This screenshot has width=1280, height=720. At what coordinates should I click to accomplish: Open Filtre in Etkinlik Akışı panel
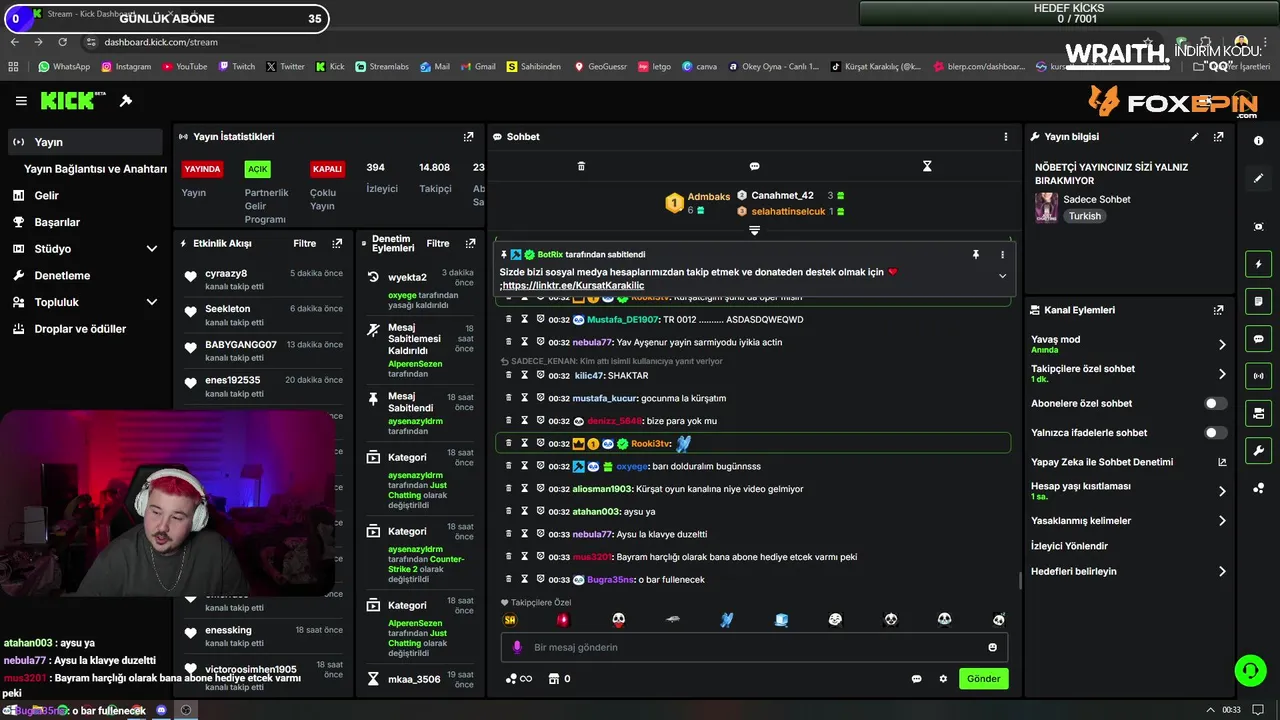coord(304,243)
